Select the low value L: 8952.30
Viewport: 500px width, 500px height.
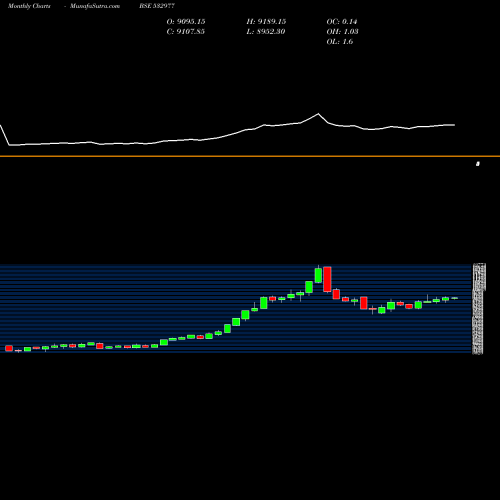click(x=266, y=32)
